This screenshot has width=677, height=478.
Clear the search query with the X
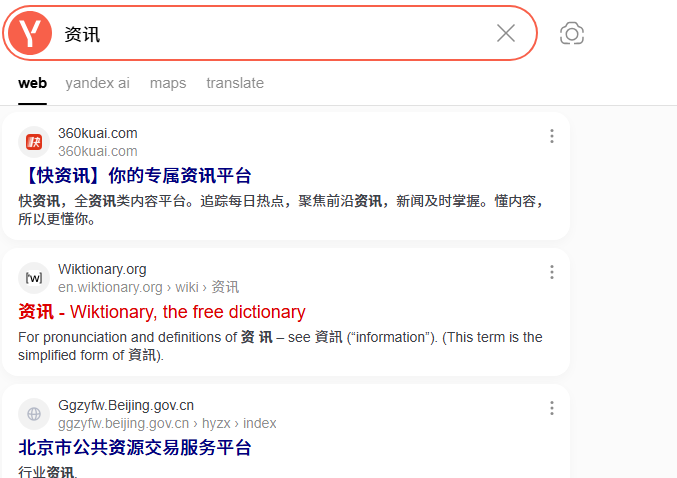tap(506, 34)
